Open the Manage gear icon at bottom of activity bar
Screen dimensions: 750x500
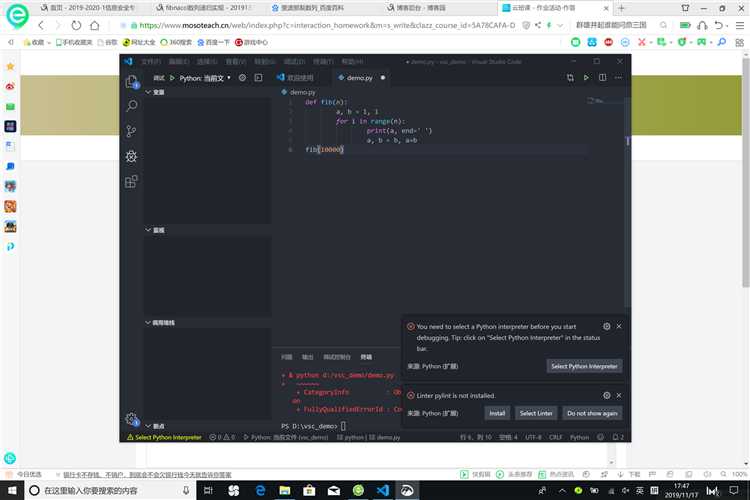132,419
